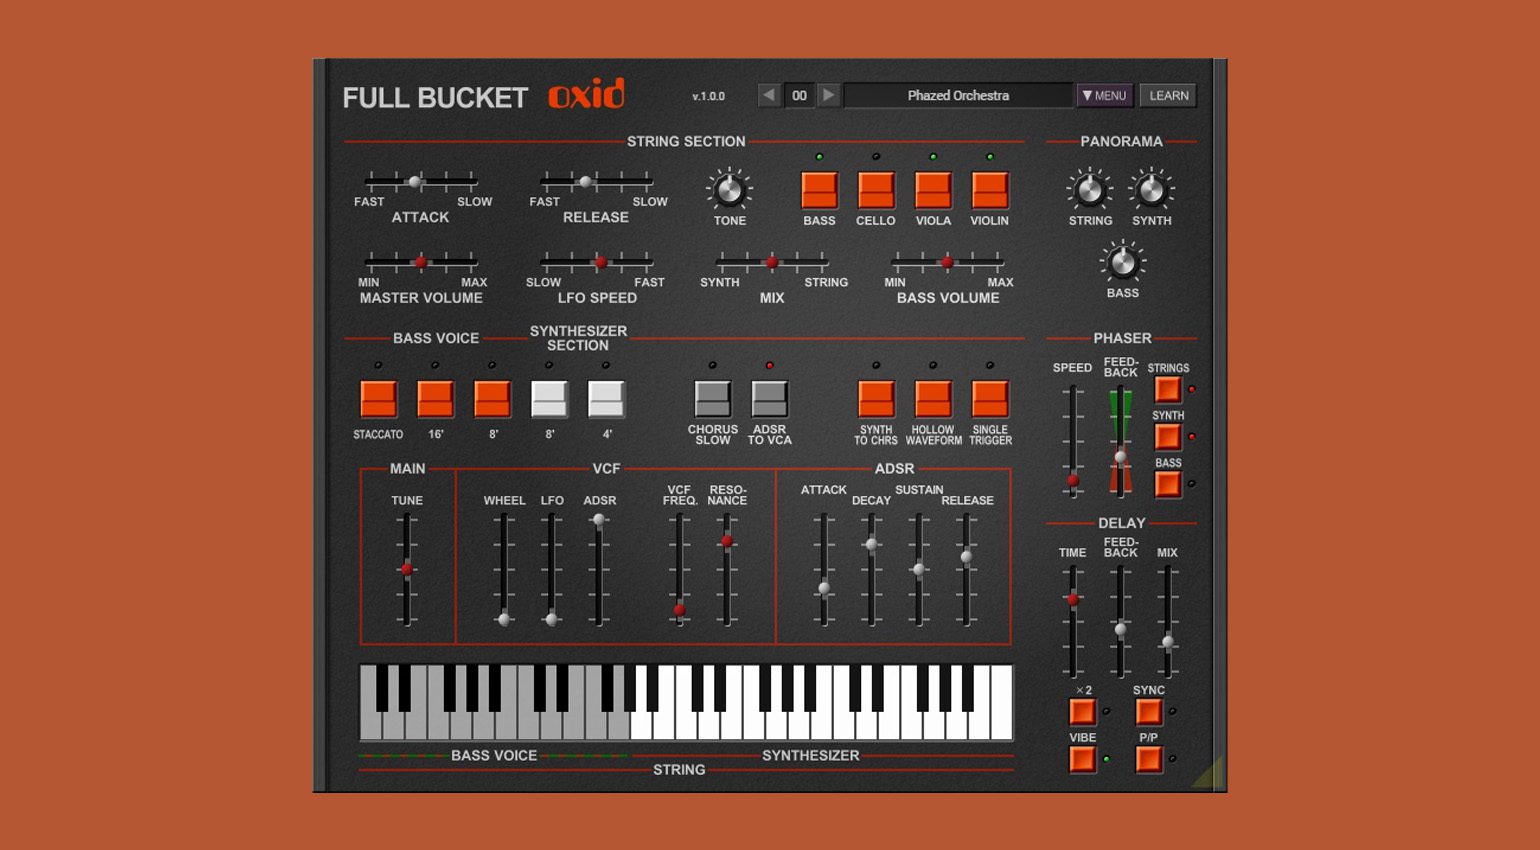Route SYNTH TO CHRS with its button

click(877, 399)
